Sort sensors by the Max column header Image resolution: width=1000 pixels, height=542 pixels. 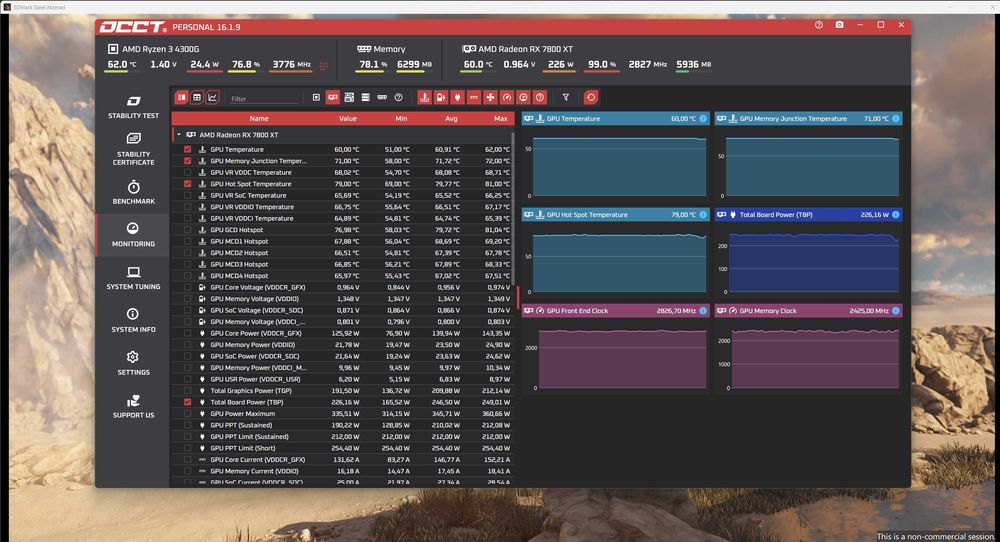(501, 119)
